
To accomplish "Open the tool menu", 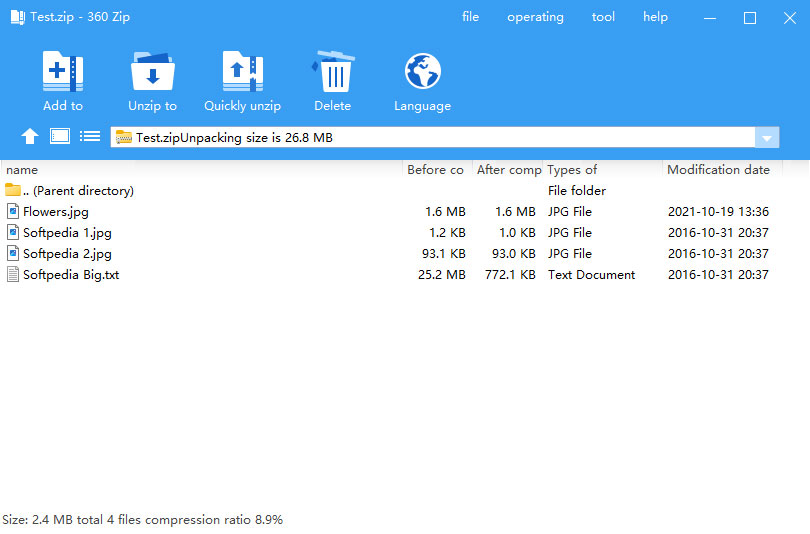I will pos(603,17).
